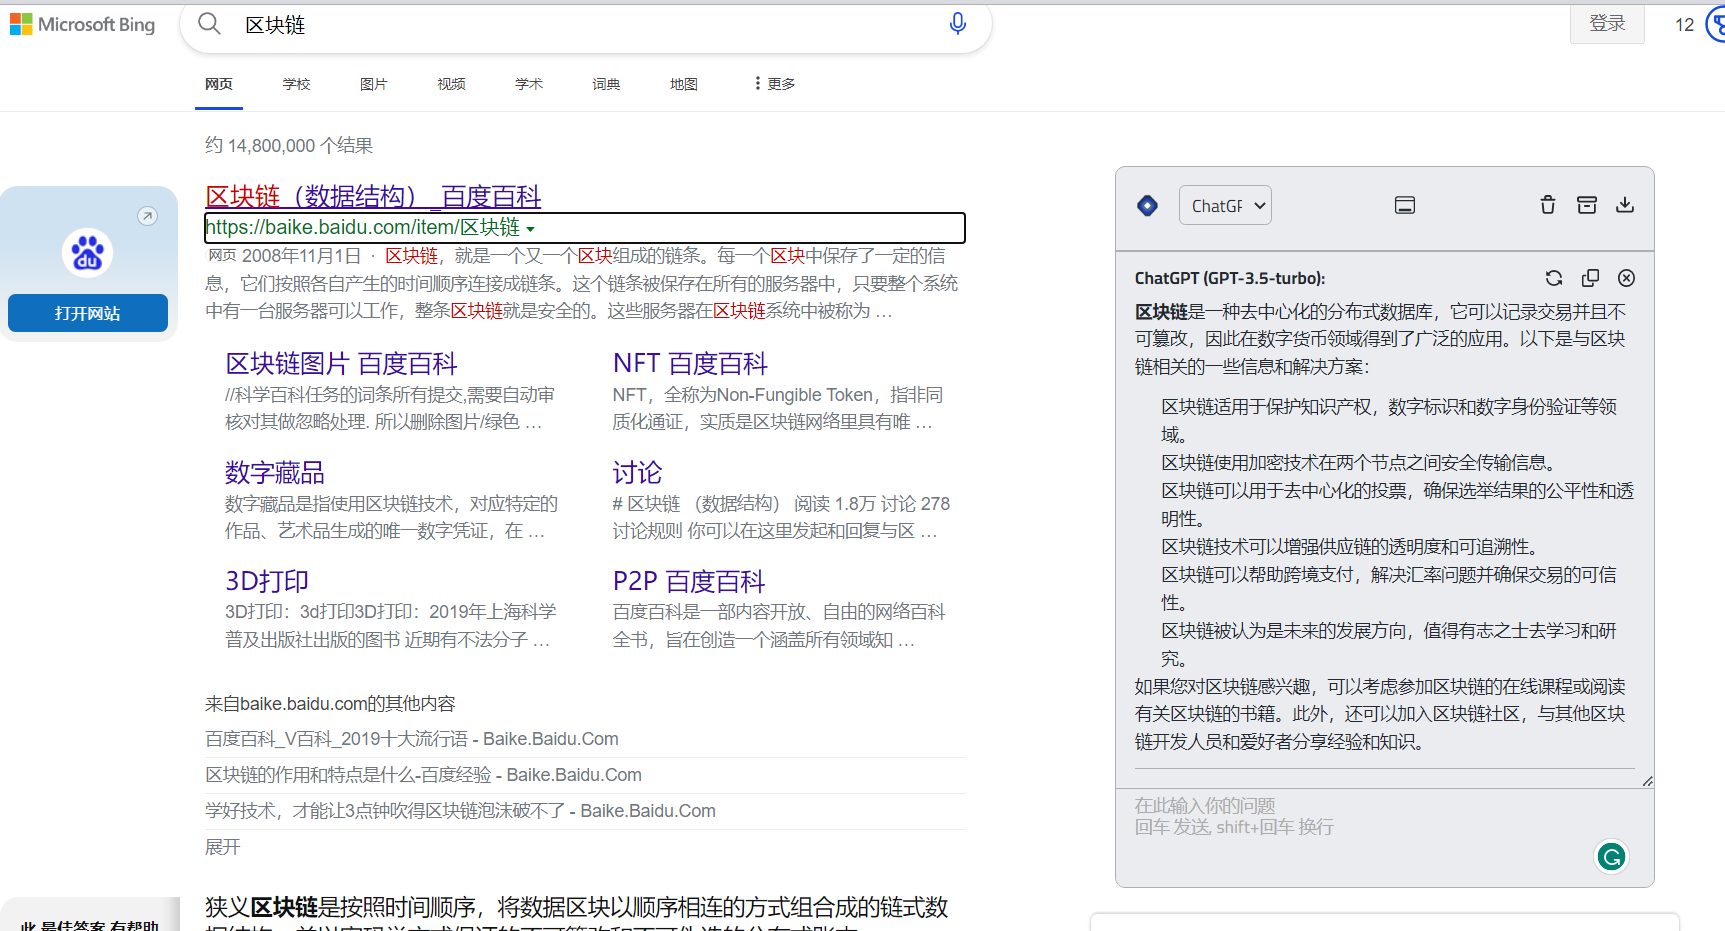This screenshot has height=931, width=1725.
Task: Close the ChatGPT answer with X icon
Action: (x=1627, y=278)
